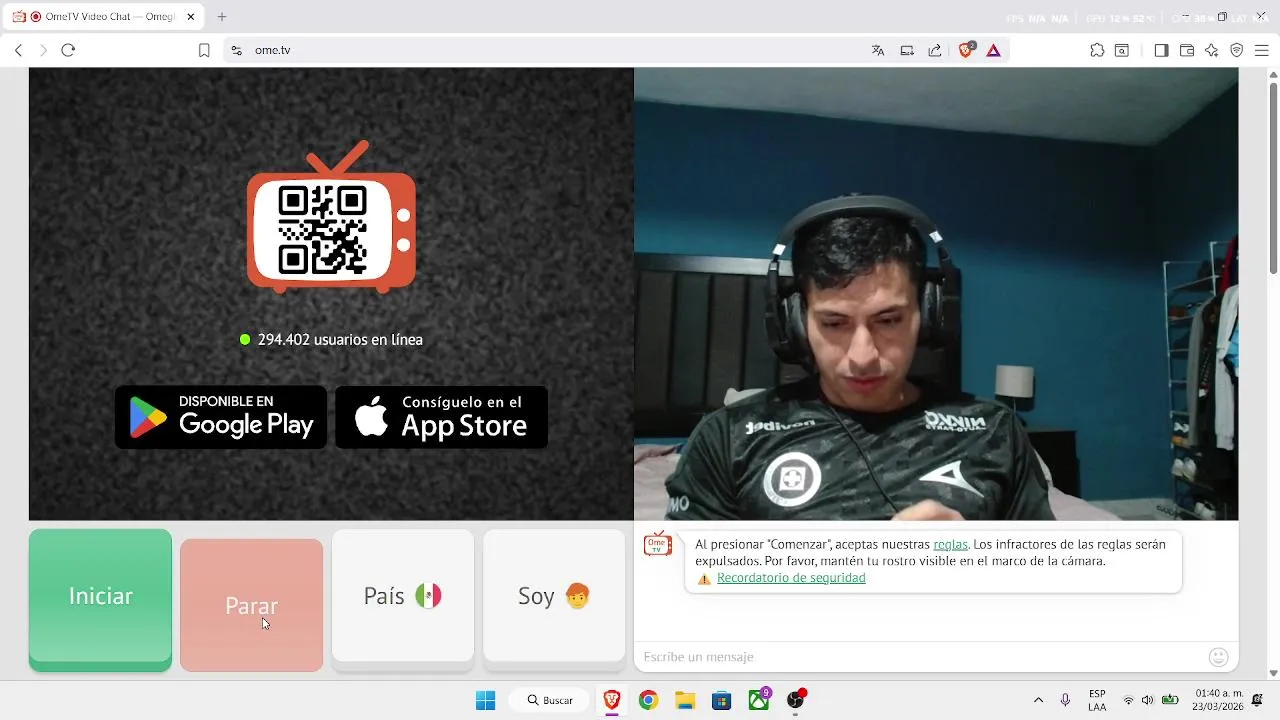Click the QR code TV logo
The image size is (1280, 720).
(x=331, y=217)
